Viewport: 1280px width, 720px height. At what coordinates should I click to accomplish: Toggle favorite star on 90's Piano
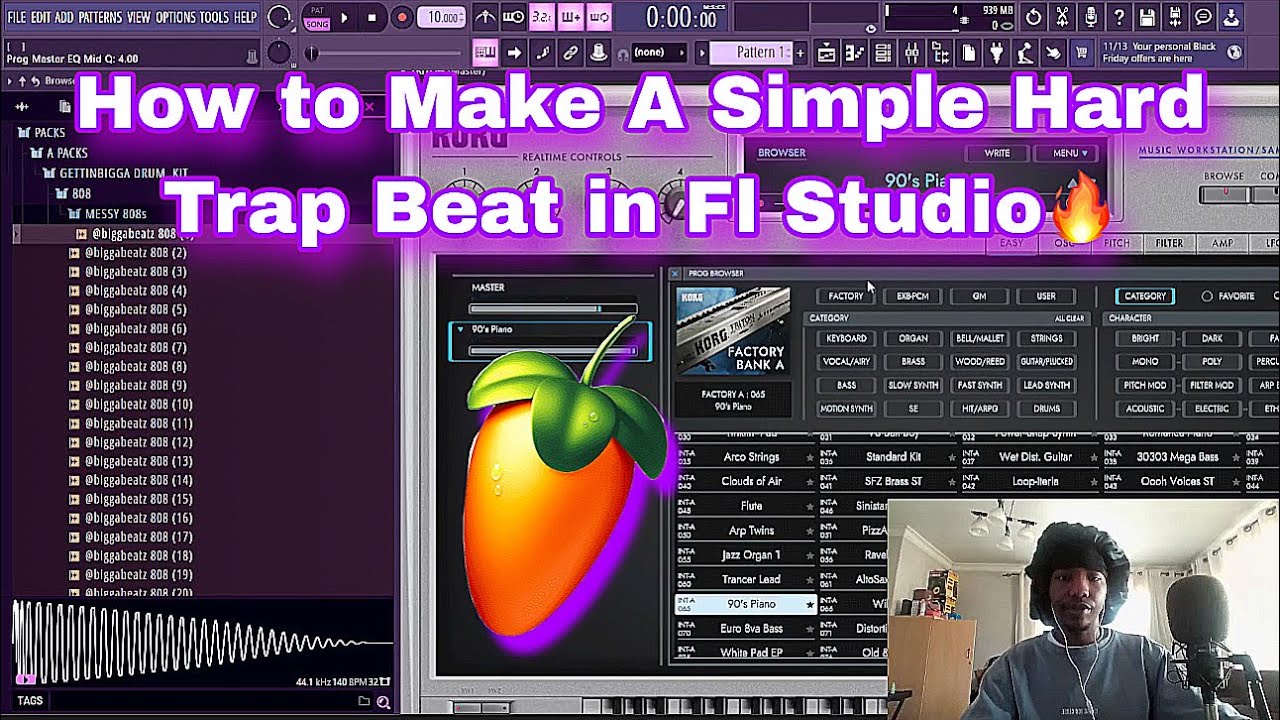(x=810, y=604)
